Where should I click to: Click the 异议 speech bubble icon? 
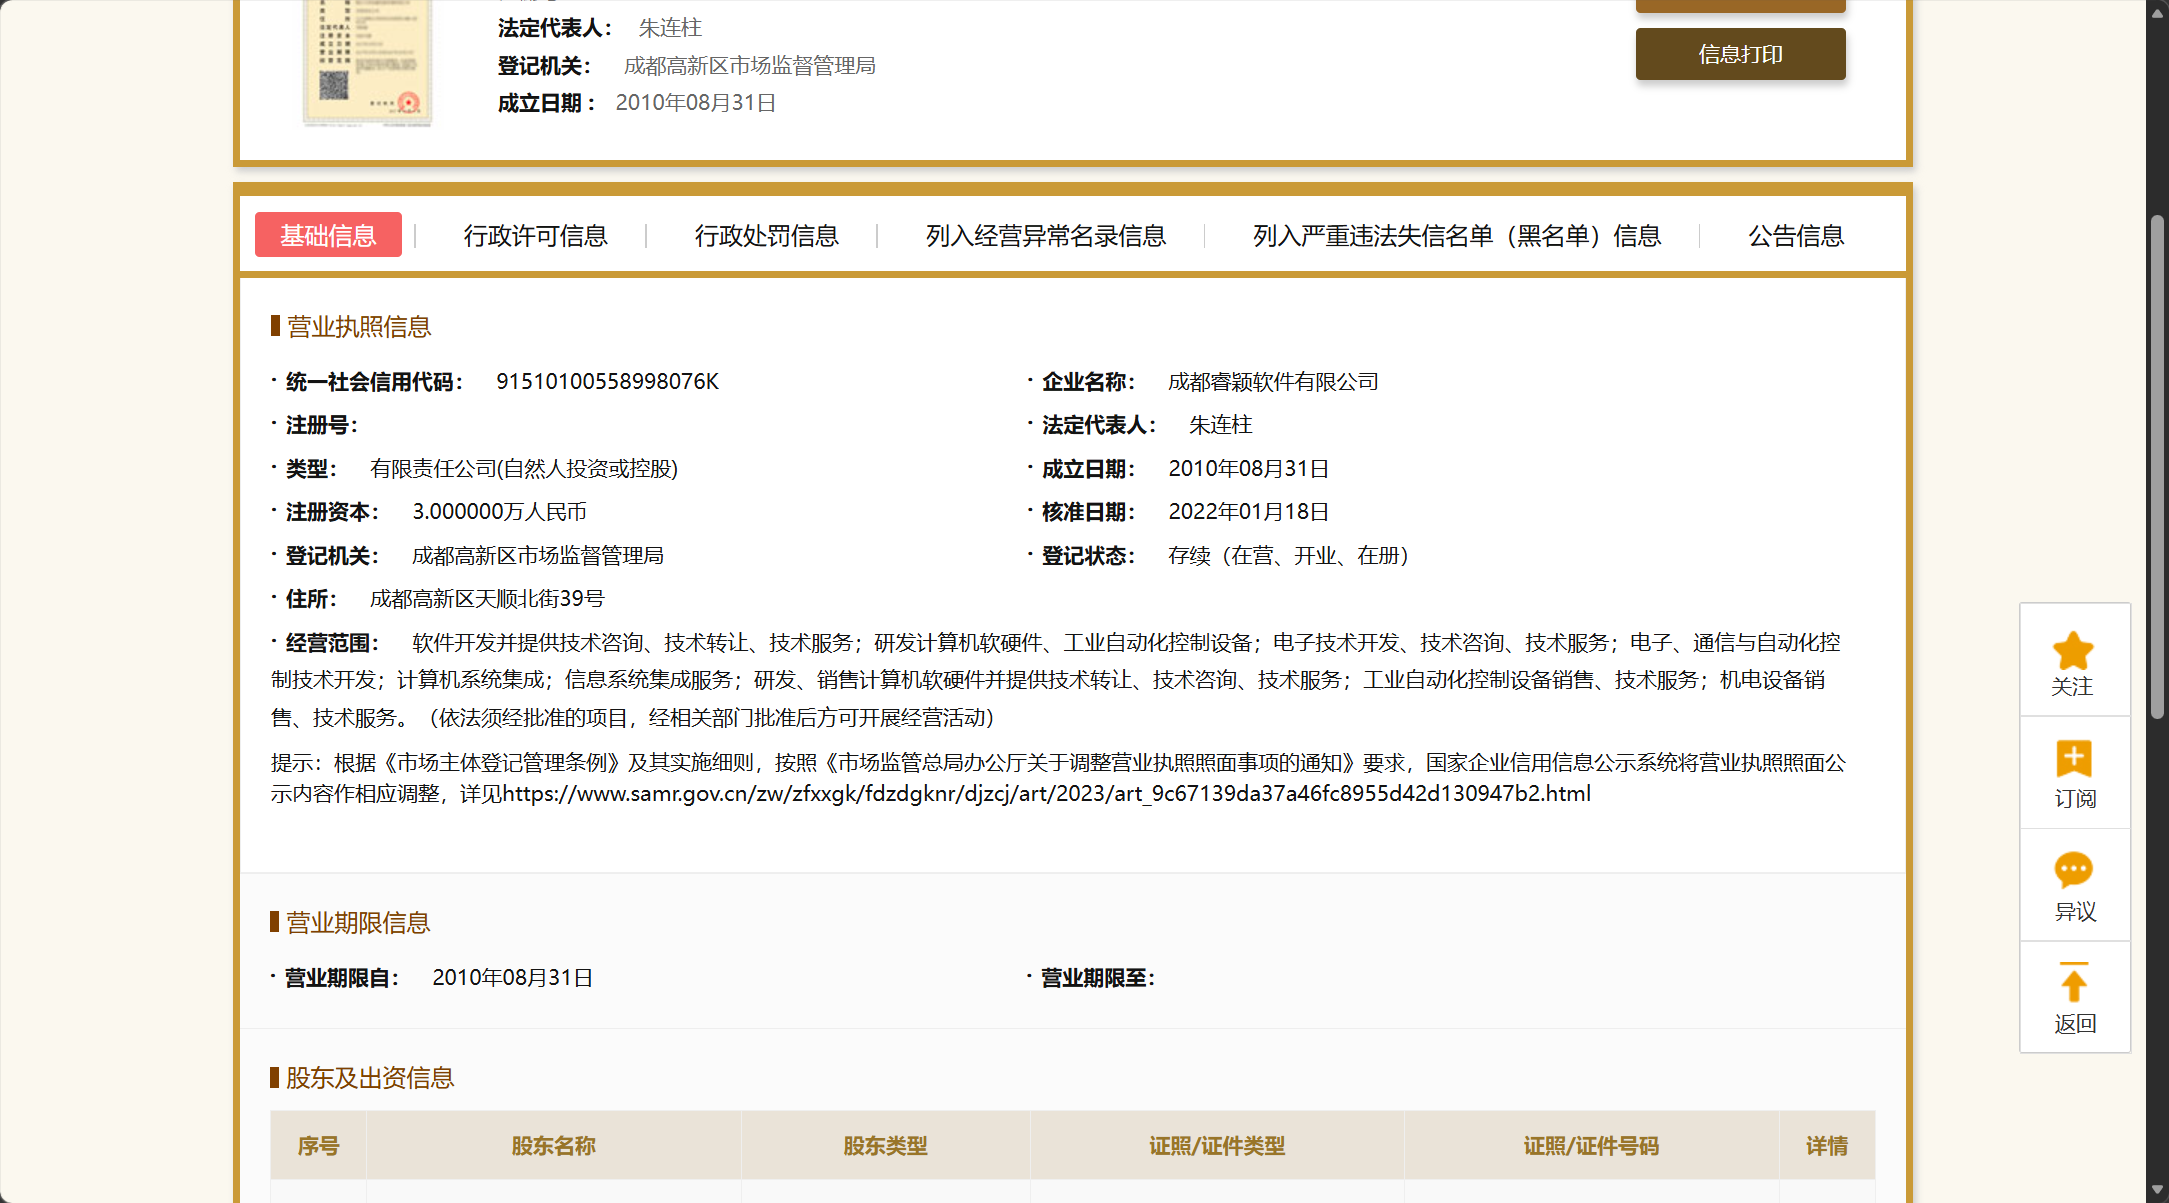(x=2073, y=870)
